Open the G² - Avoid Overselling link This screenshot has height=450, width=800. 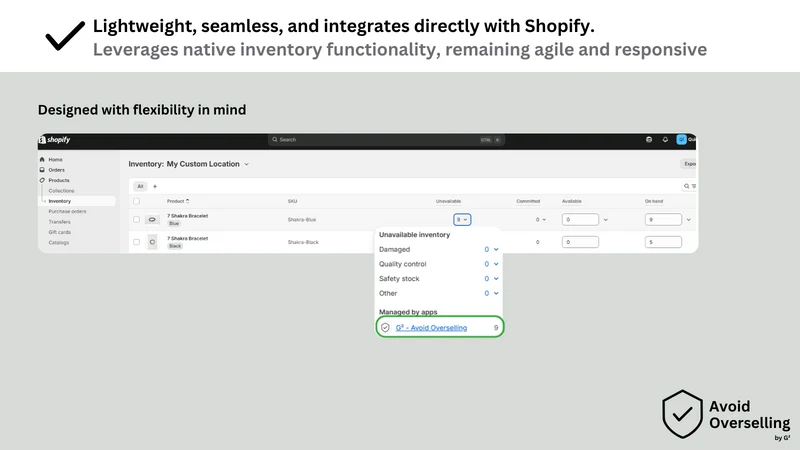[431, 328]
